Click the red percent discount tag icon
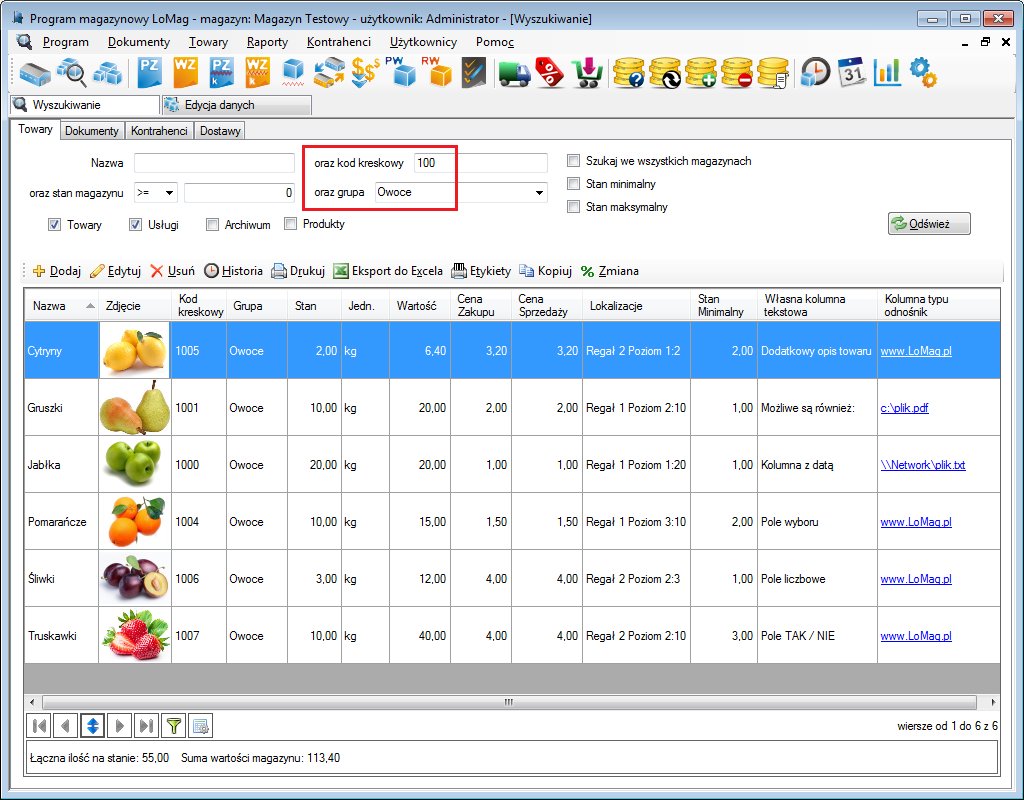Viewport: 1024px width, 800px height. 549,73
